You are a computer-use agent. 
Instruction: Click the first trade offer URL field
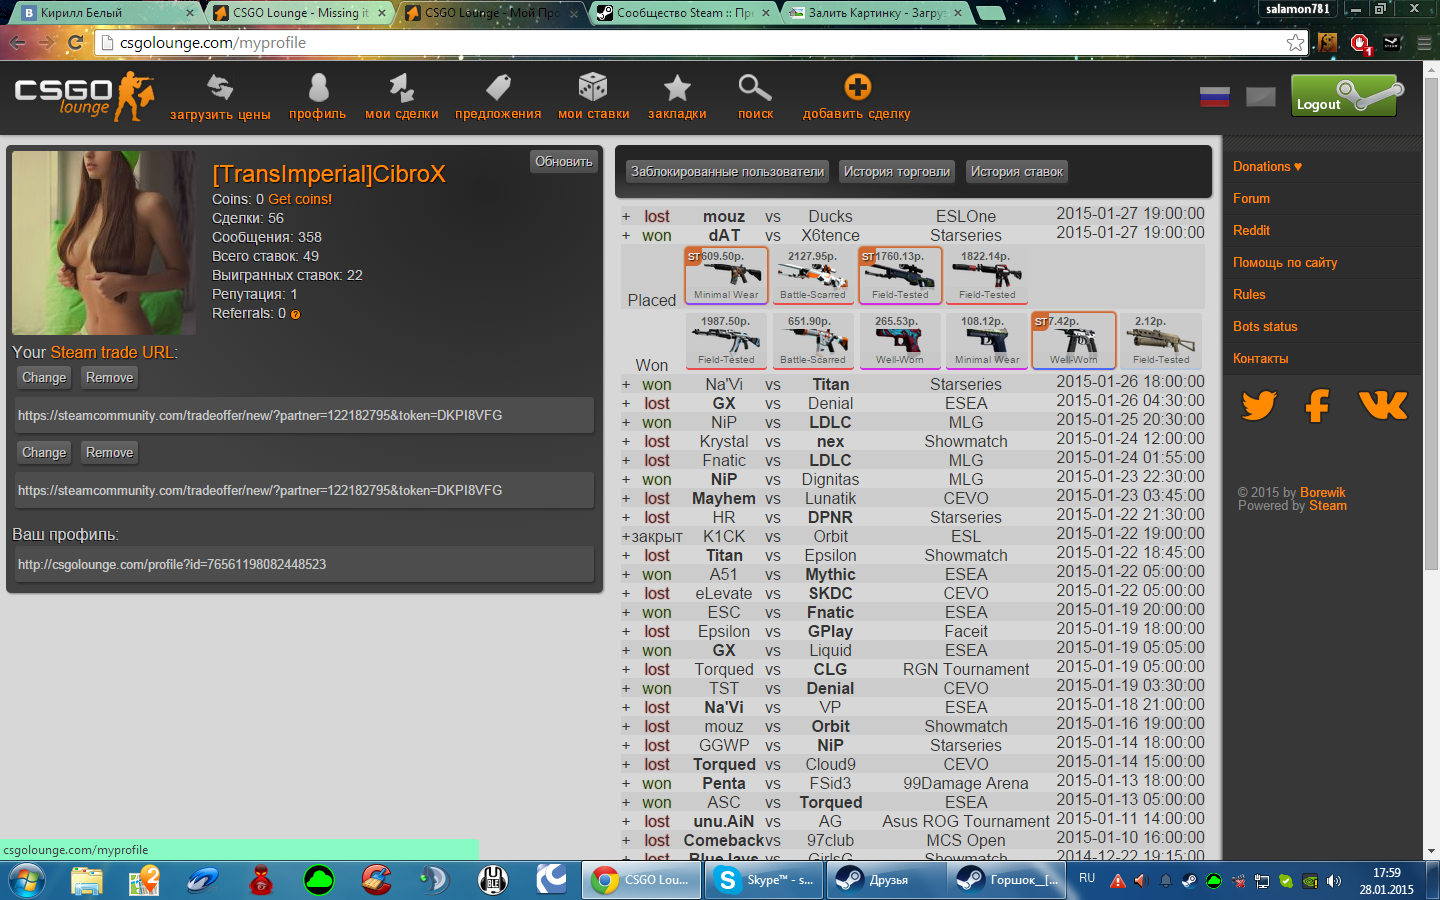coord(305,416)
